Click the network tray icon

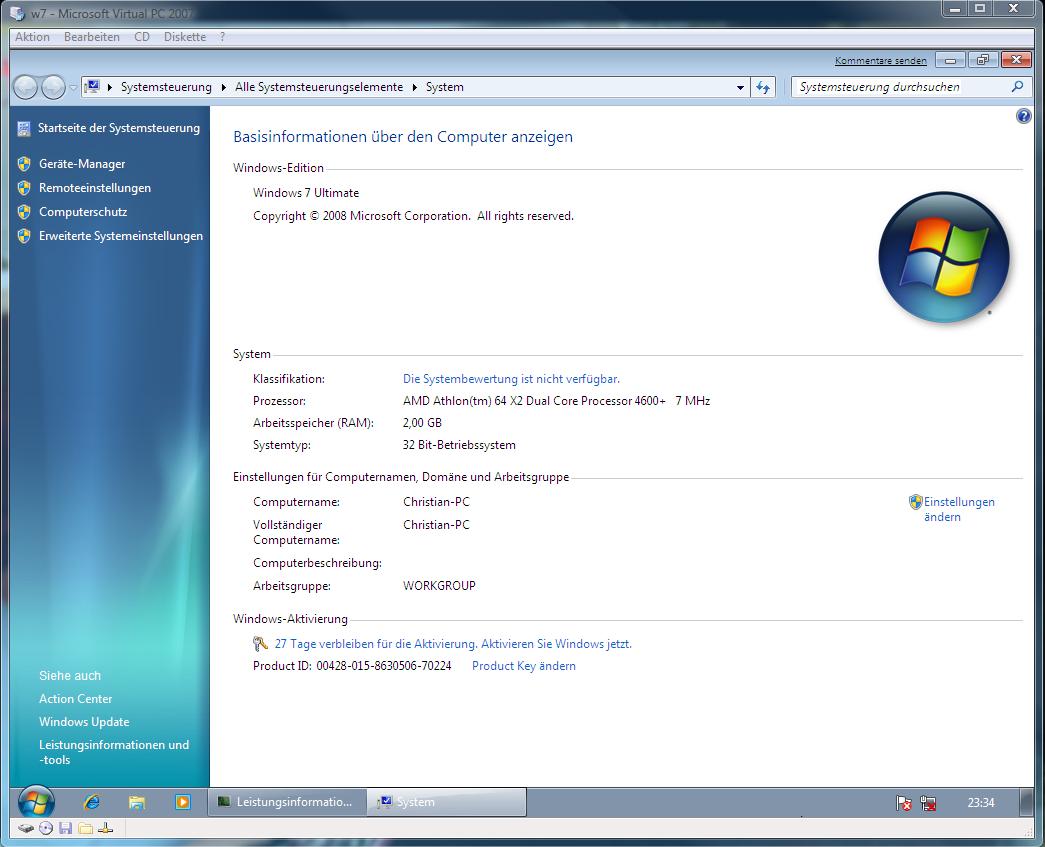pyautogui.click(x=928, y=804)
